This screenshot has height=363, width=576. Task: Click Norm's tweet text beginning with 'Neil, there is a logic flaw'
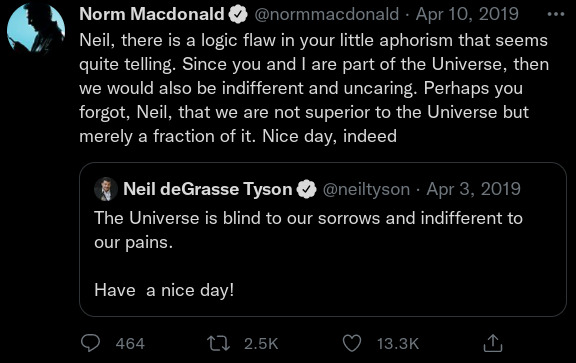[314, 88]
